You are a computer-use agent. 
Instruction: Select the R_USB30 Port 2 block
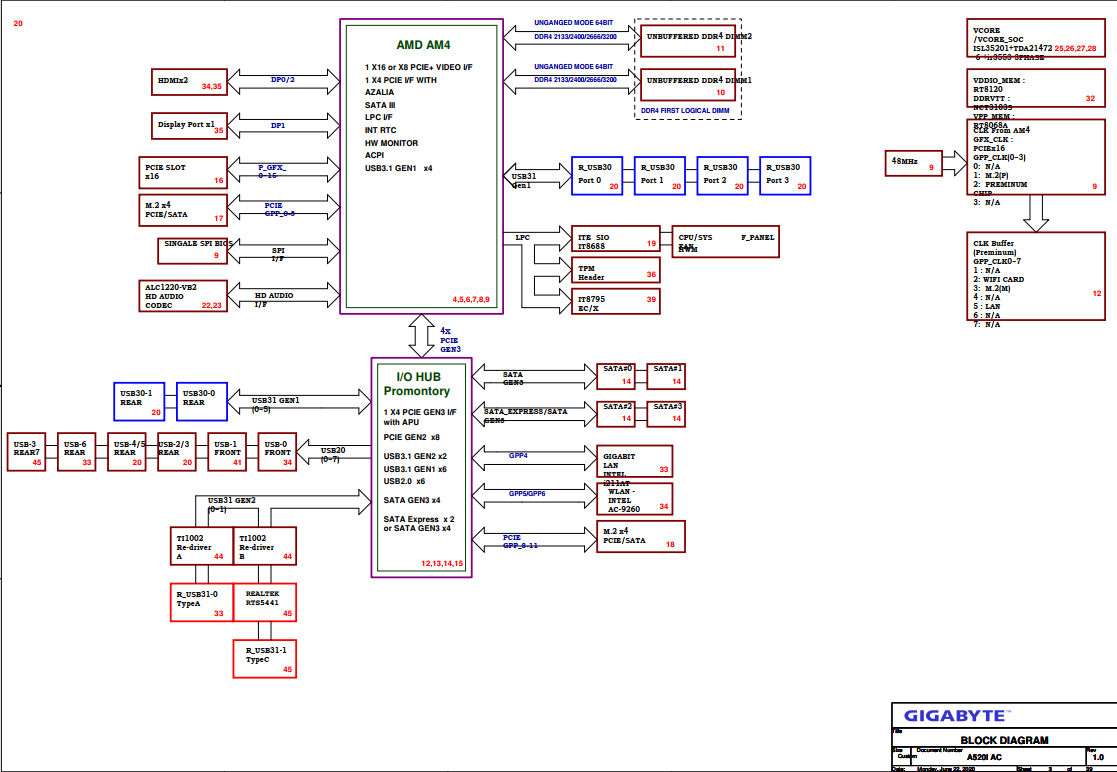point(722,175)
